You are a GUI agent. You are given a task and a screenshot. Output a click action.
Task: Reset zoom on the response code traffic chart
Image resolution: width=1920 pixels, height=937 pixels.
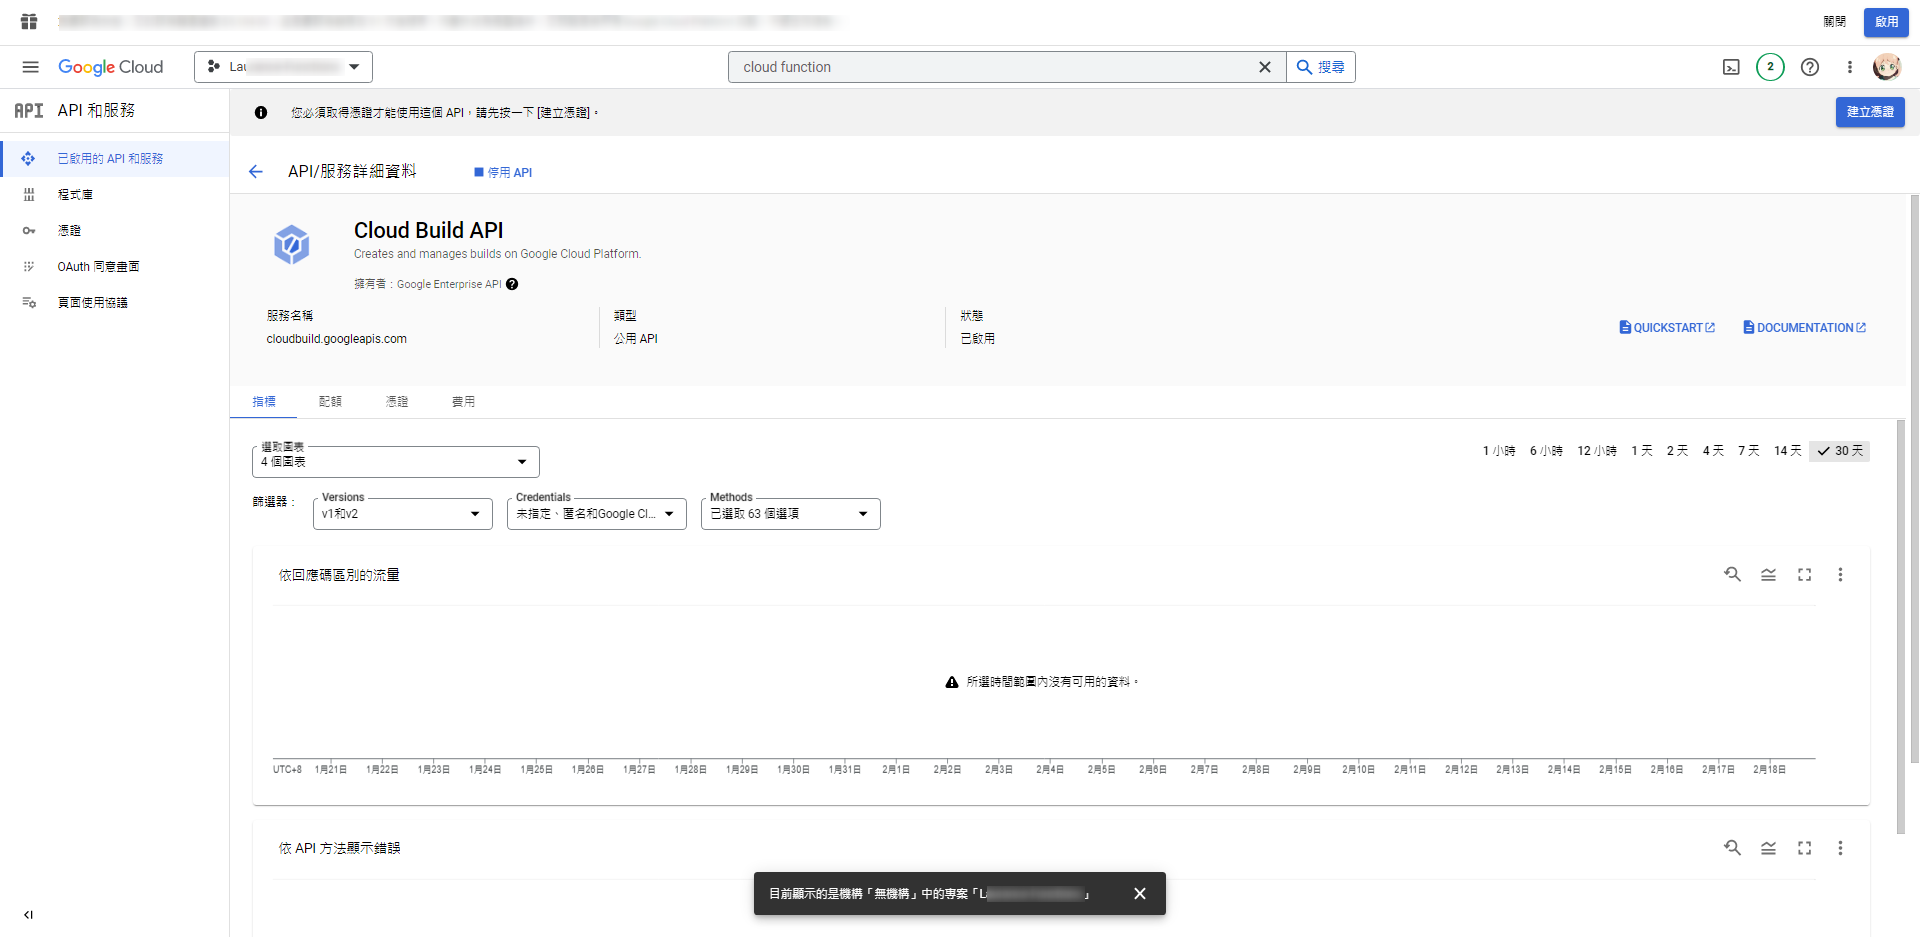click(x=1732, y=574)
